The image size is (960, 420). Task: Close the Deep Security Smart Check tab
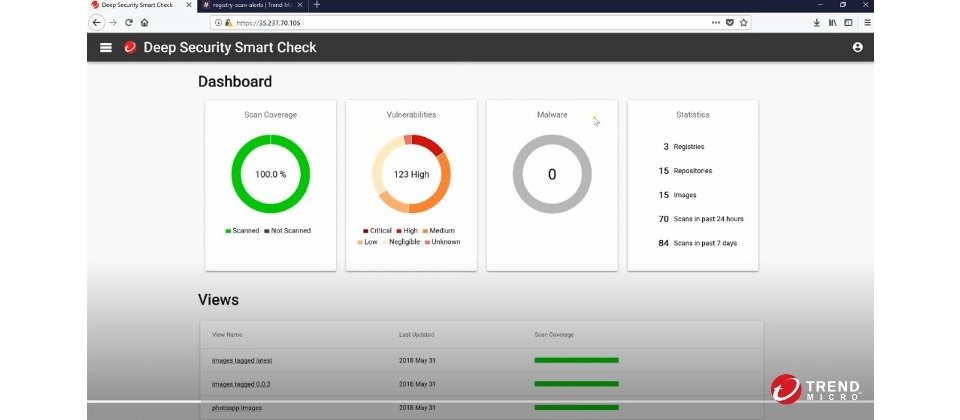click(189, 5)
